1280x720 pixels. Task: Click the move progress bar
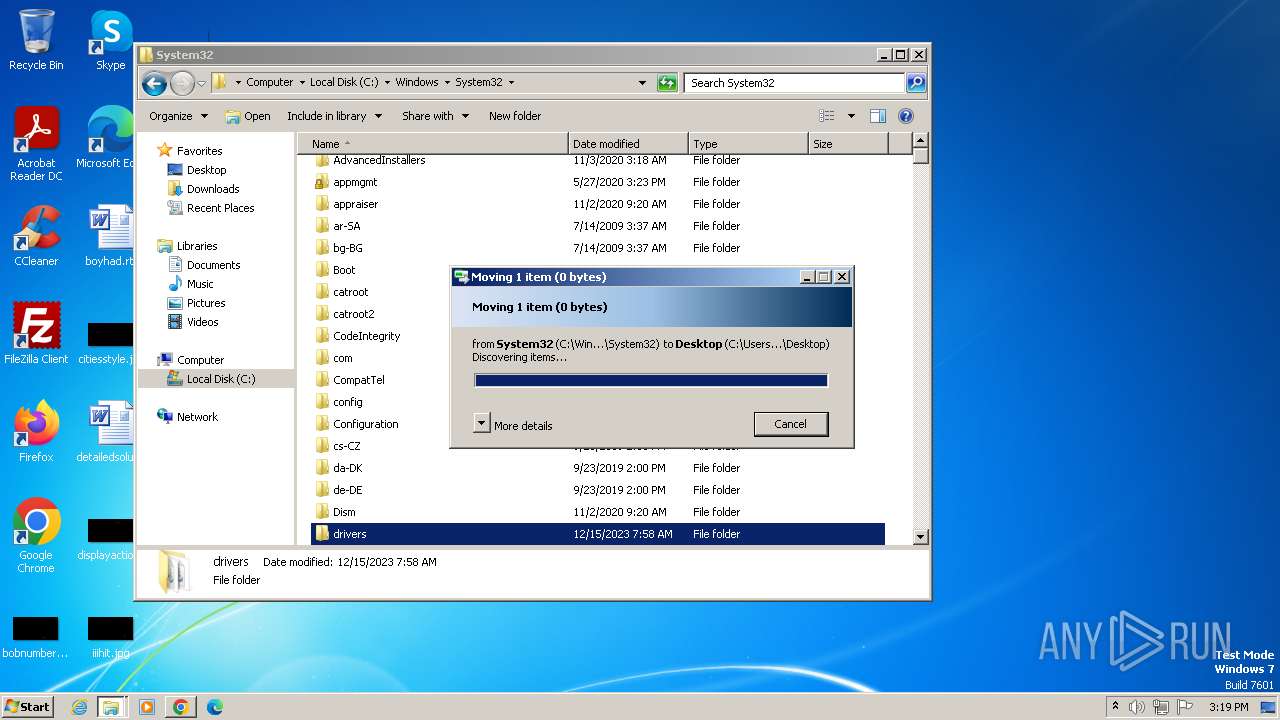(650, 380)
